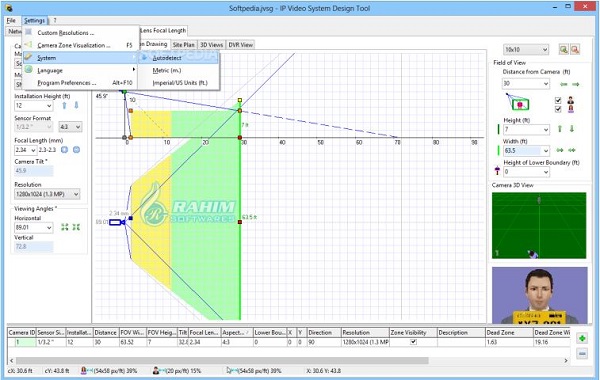Viewport: 600px width, 380px height.
Task: Select the System submenu entry
Action: [x=80, y=58]
